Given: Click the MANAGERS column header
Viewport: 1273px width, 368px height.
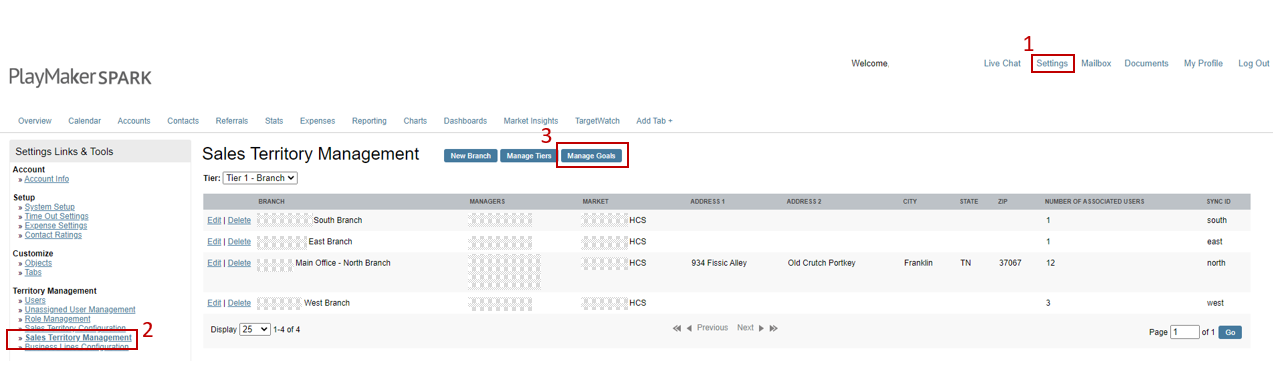Looking at the screenshot, I should coord(487,201).
